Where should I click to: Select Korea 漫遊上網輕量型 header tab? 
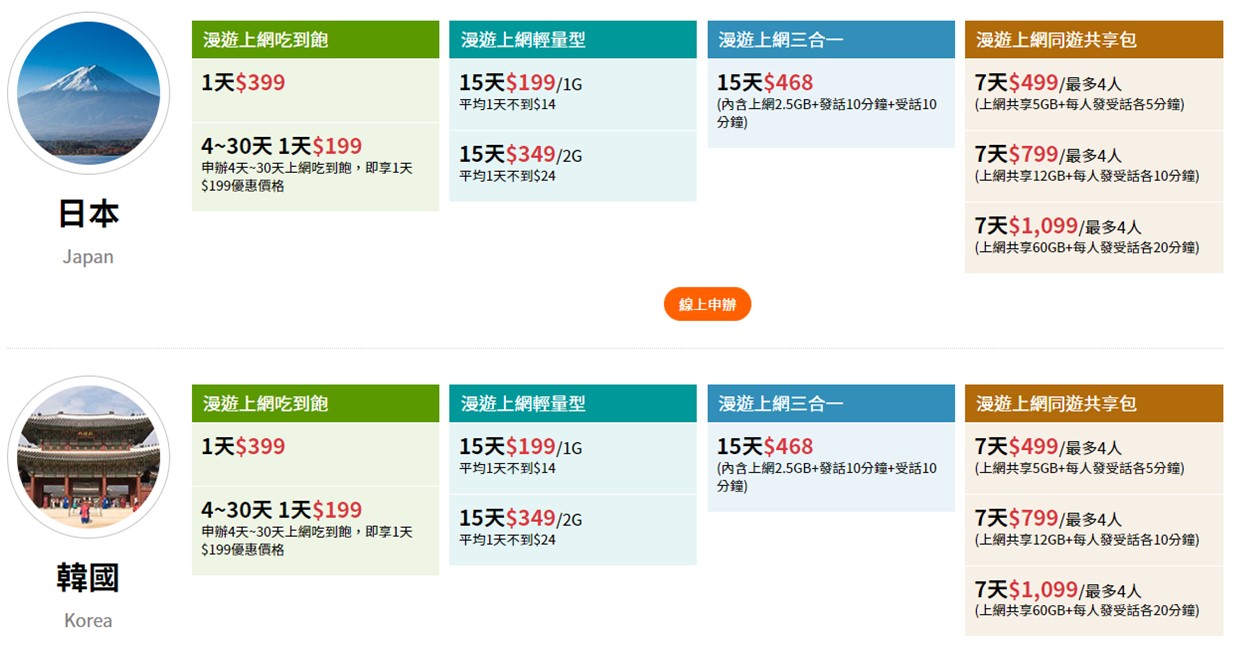click(x=572, y=404)
